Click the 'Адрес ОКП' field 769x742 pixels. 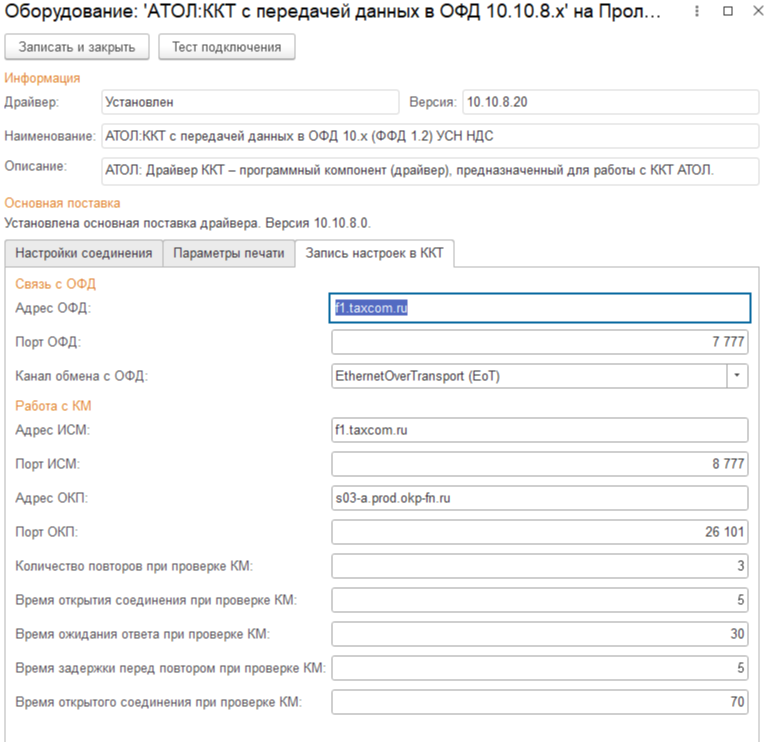click(540, 498)
